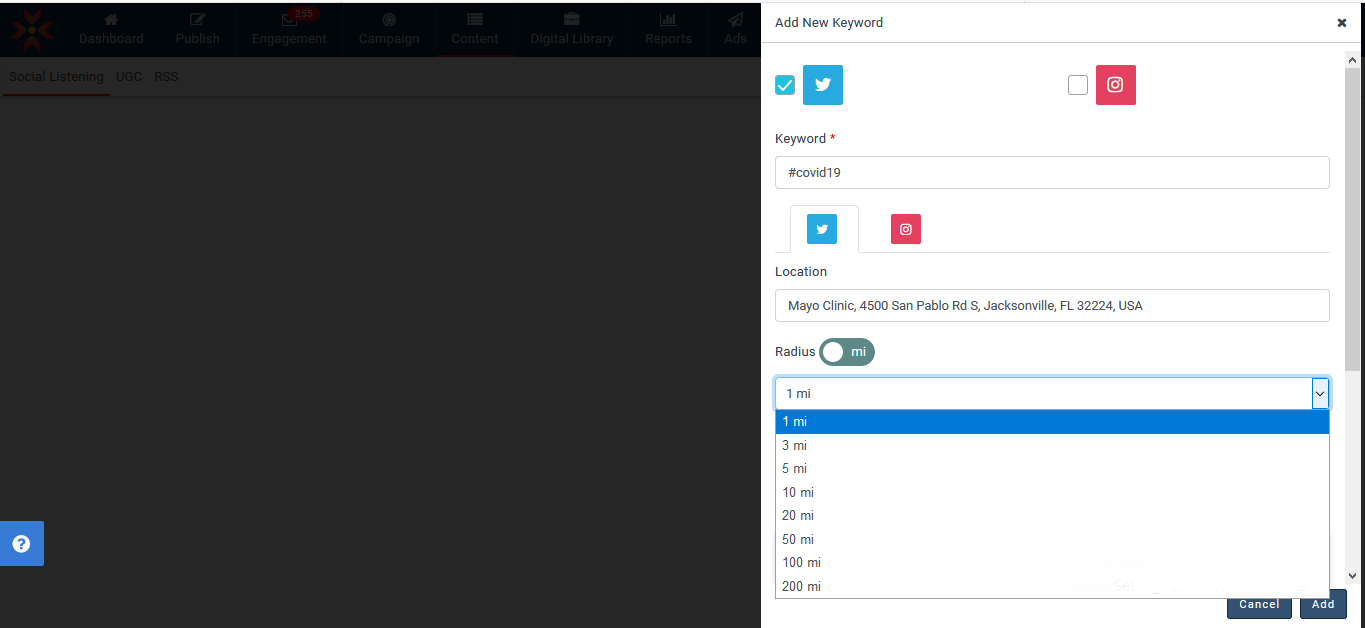The height and width of the screenshot is (628, 1365).
Task: Switch to the Instagram settings tab icon
Action: point(905,229)
